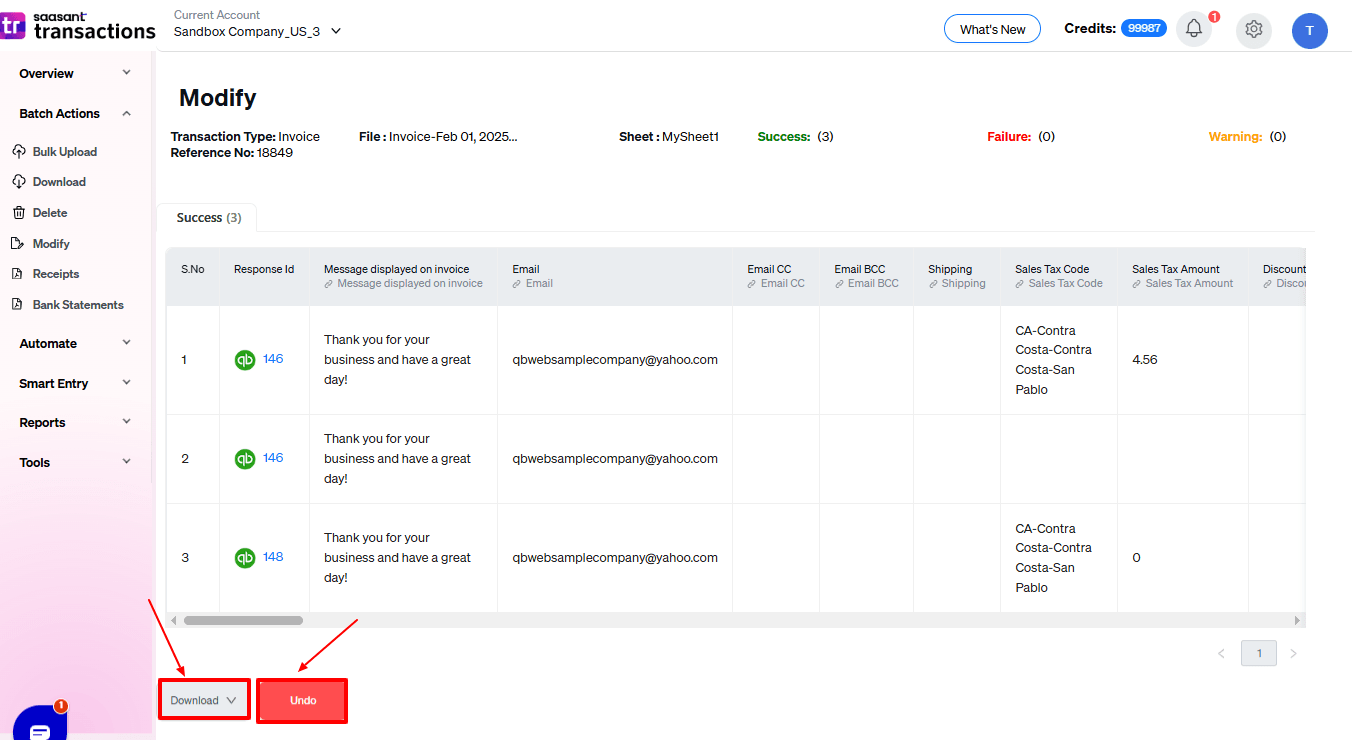Screen dimensions: 1352x740
Task: Click the red Undo button
Action: 302,701
